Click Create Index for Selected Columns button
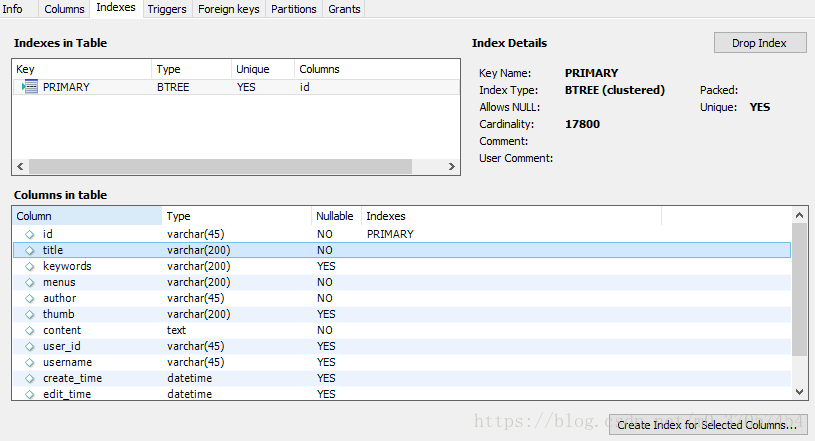Viewport: 815px width, 441px height. point(707,425)
